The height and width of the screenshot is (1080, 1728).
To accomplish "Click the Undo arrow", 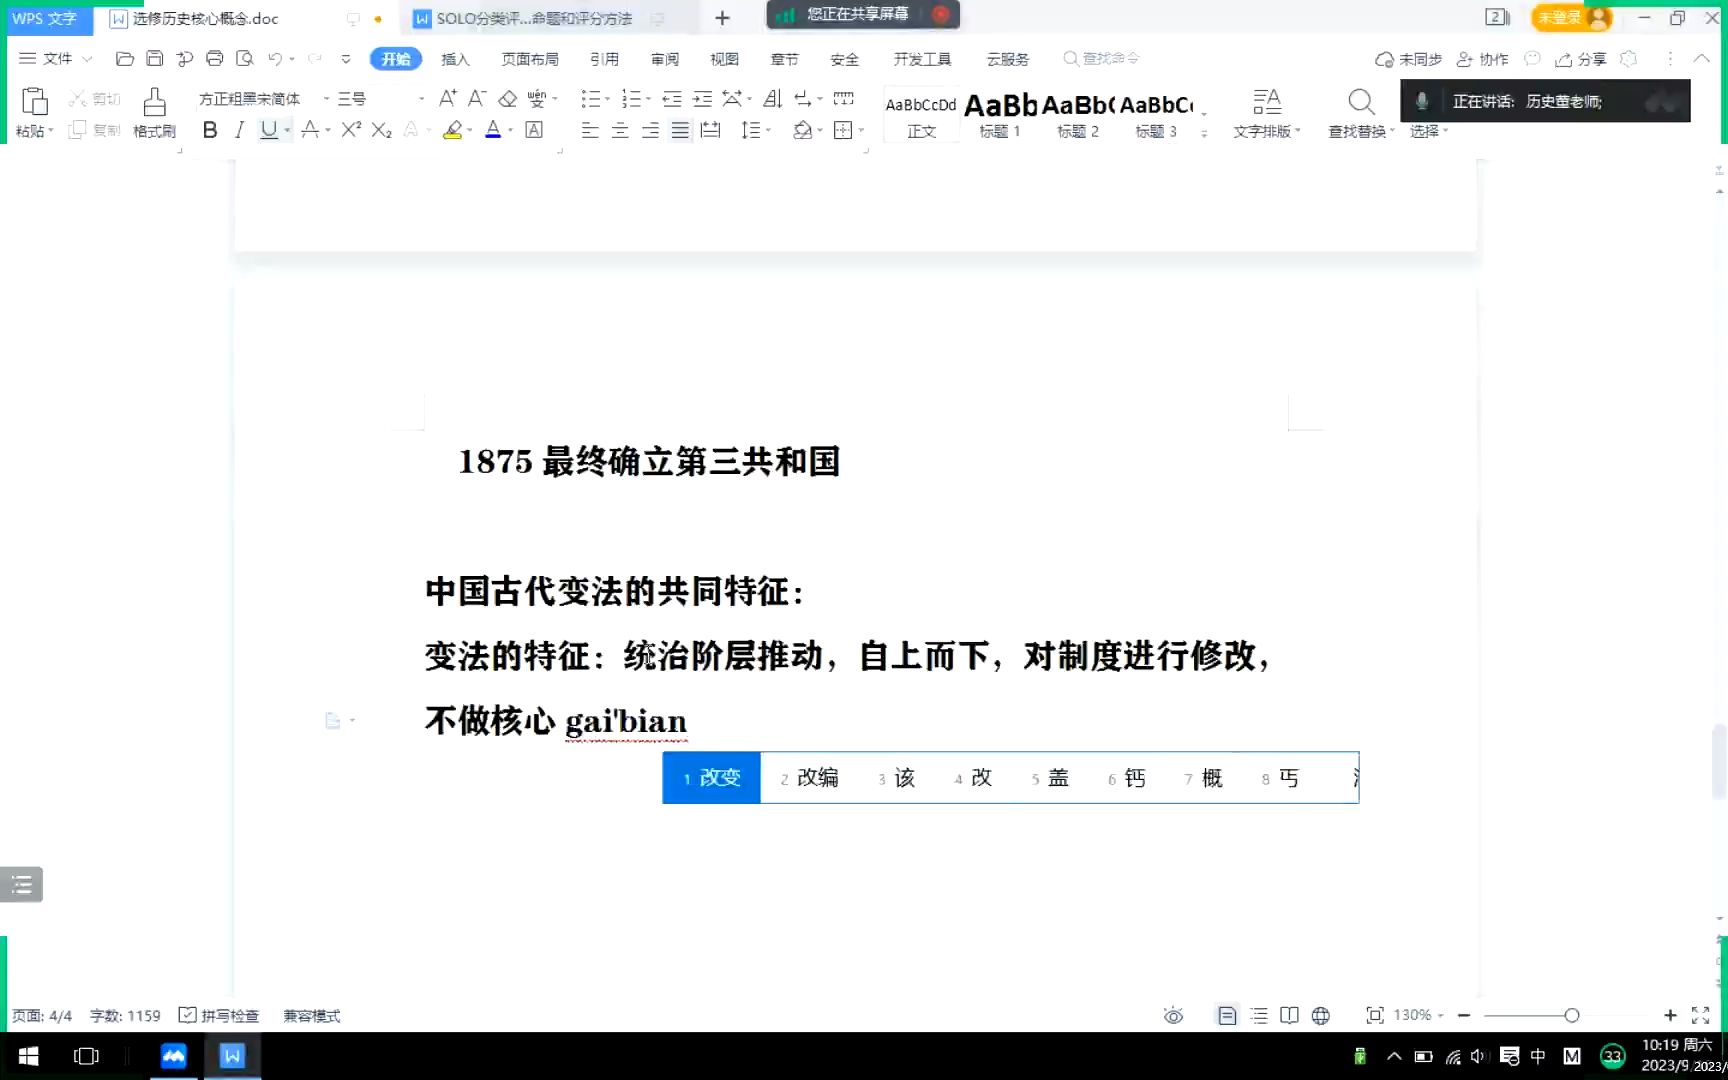I will [275, 59].
